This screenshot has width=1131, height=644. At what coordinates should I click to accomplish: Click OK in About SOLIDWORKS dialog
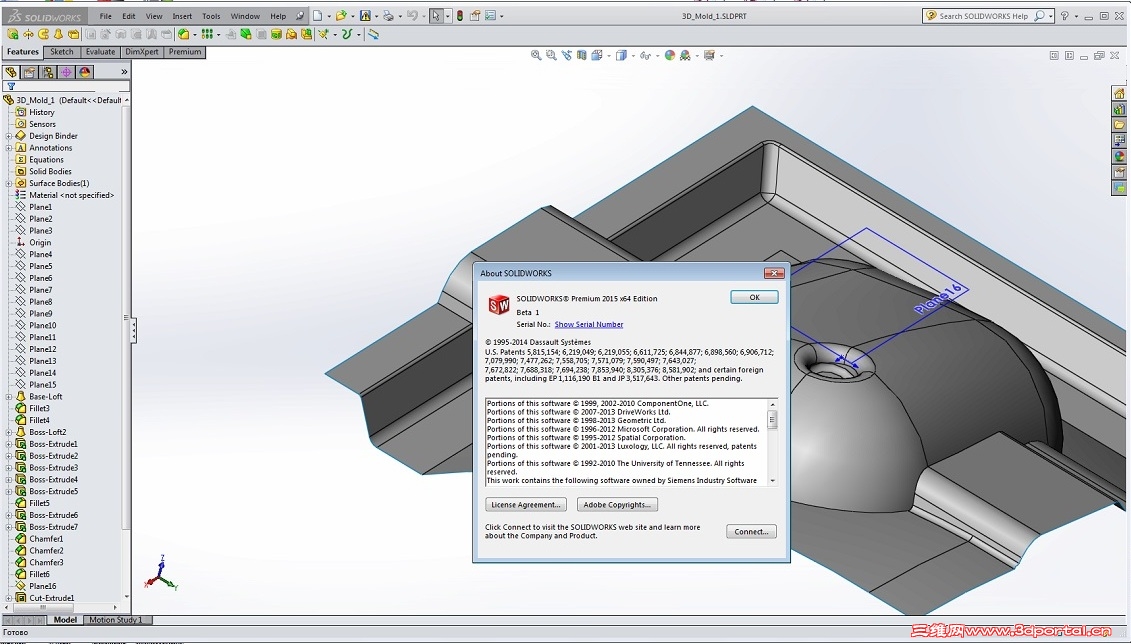coord(754,297)
